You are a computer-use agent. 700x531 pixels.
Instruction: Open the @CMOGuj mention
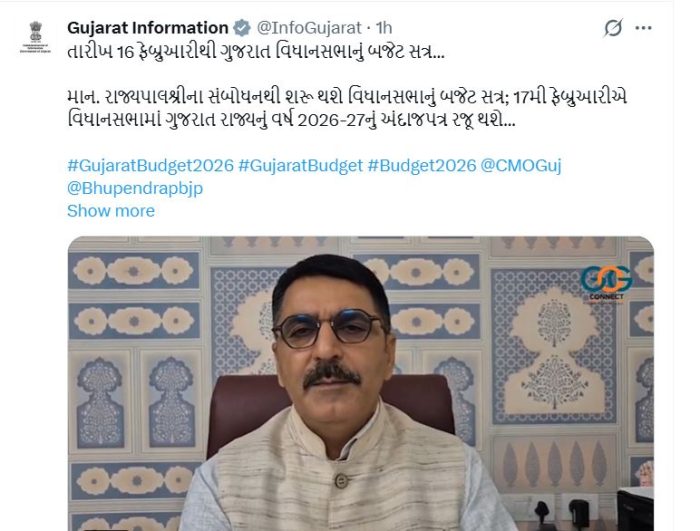tap(521, 165)
